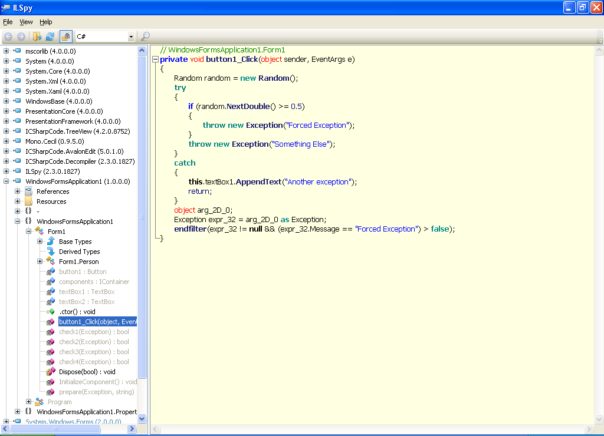604x436 pixels.
Task: Select the PresentationFramework (4.0.0.0) assembly
Action: pos(73,121)
